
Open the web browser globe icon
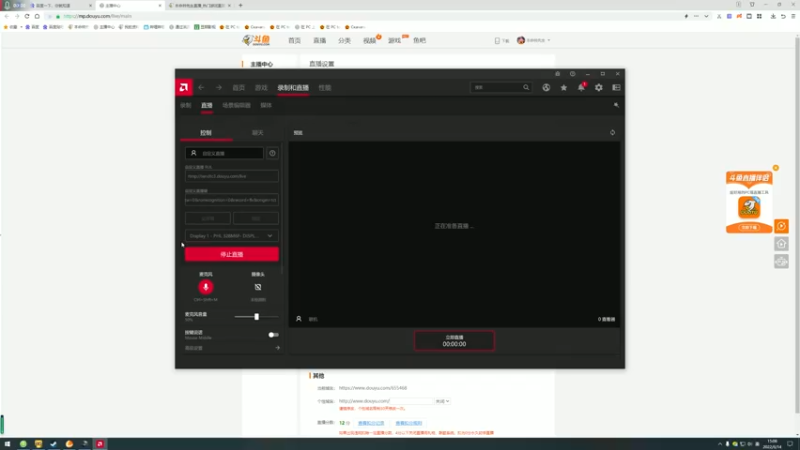(546, 88)
